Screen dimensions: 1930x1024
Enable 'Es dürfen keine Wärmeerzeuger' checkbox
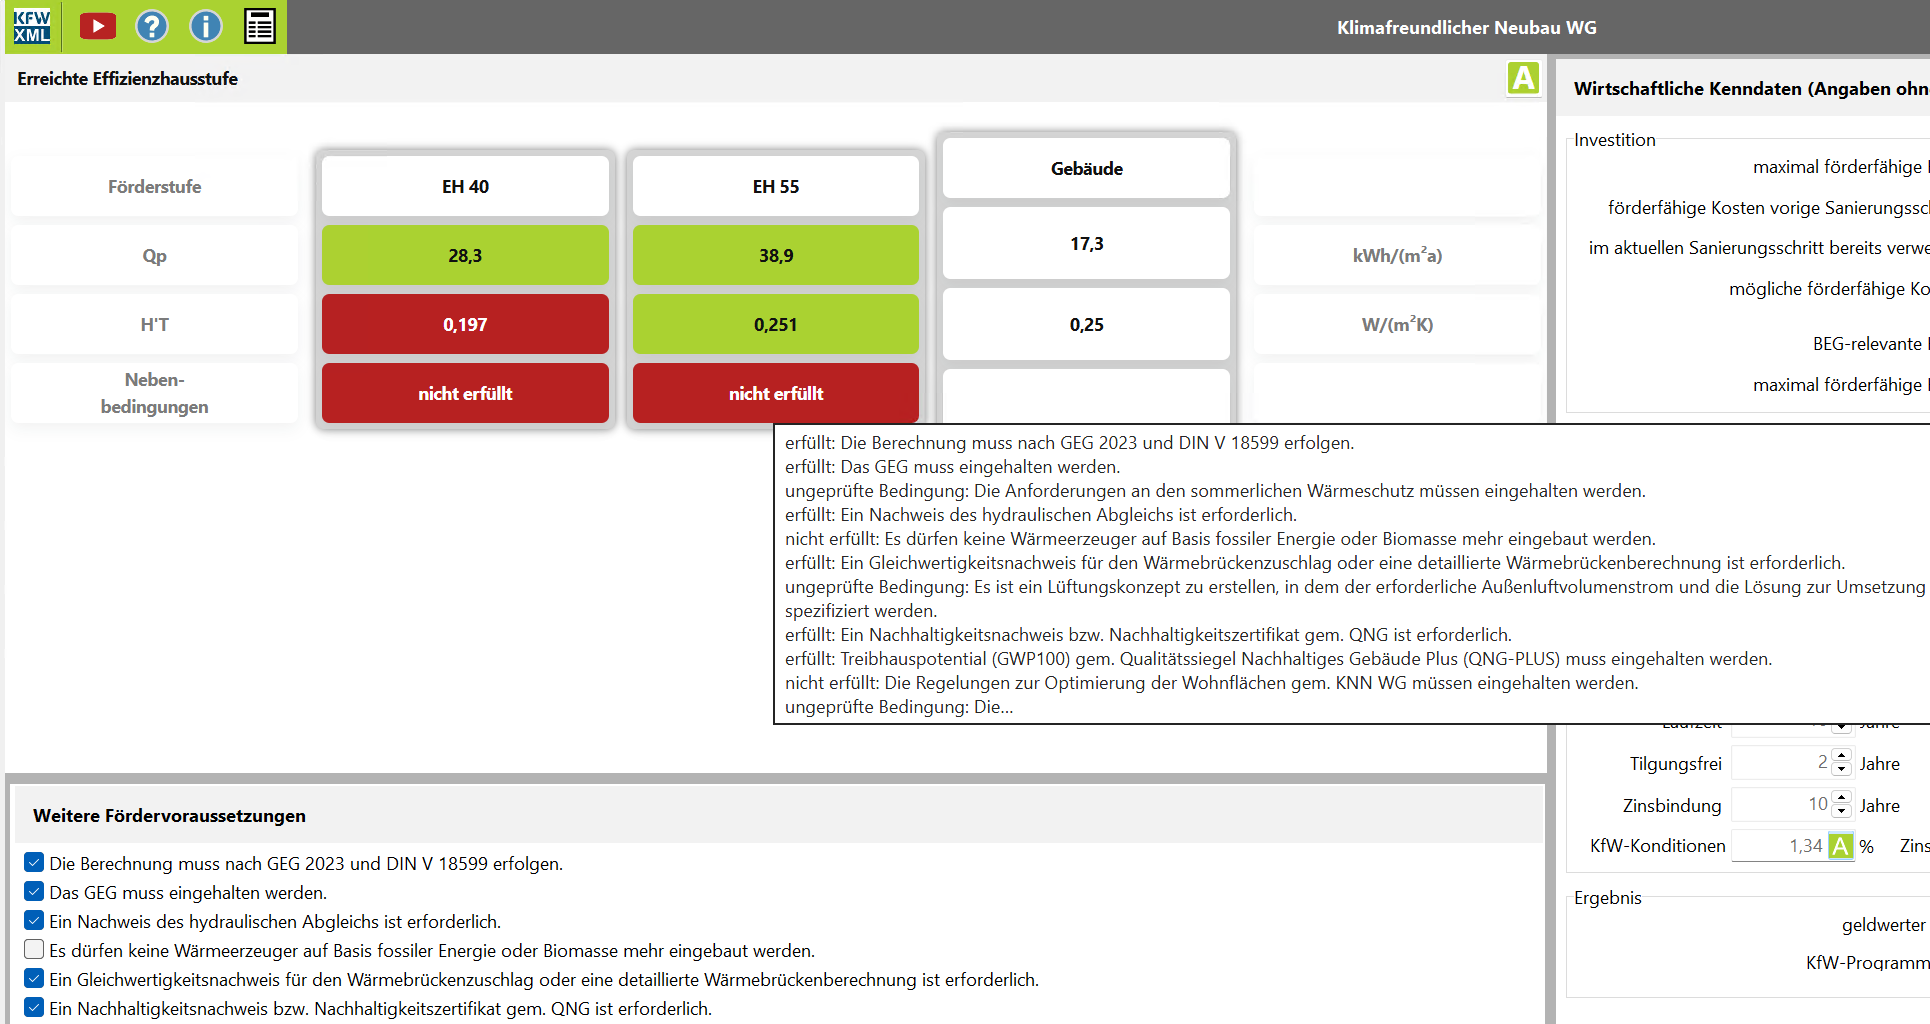pos(34,949)
